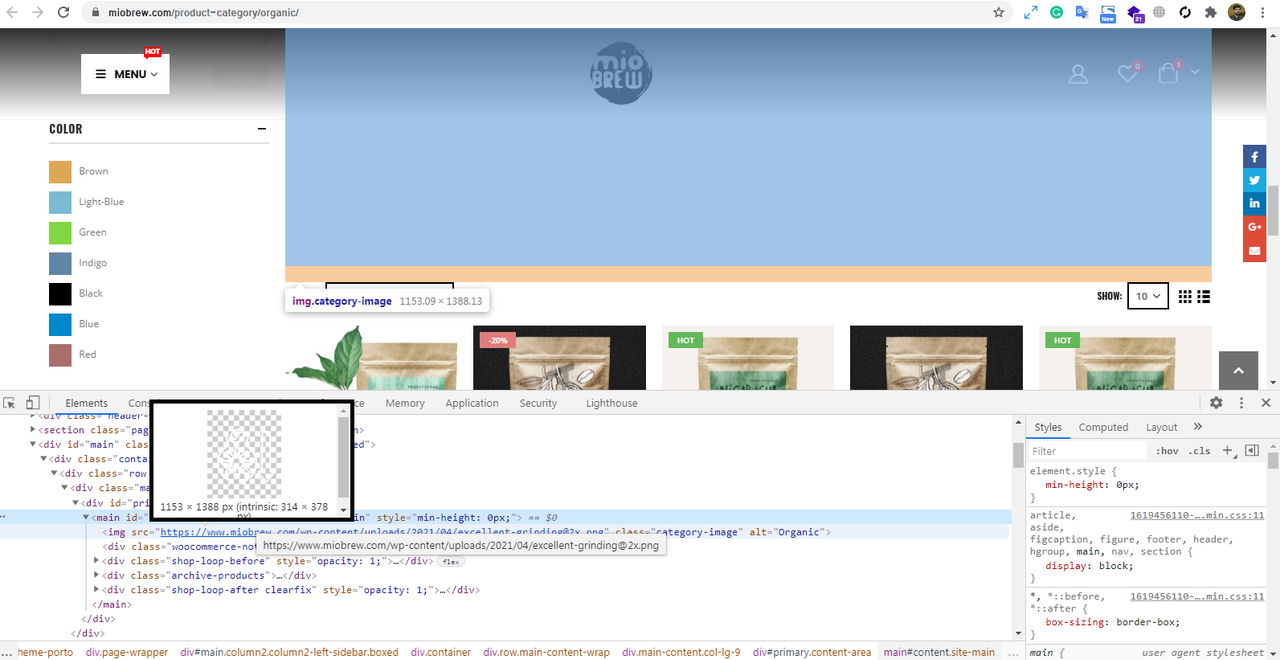Screen dimensions: 1280x660
Task: Open the Chrome profile avatar
Action: (1237, 13)
